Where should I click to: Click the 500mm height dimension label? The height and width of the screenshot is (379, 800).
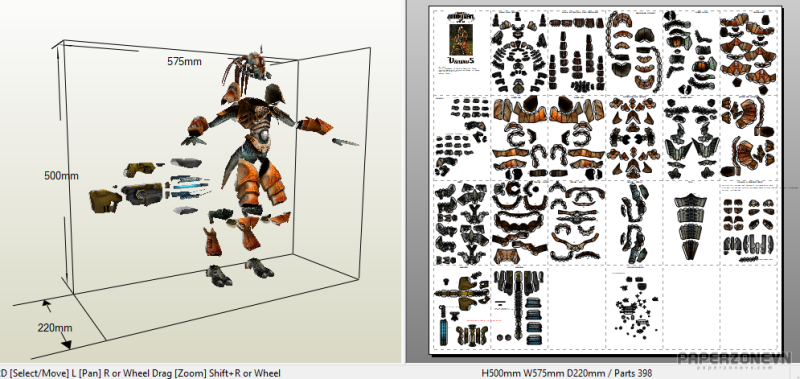point(61,175)
